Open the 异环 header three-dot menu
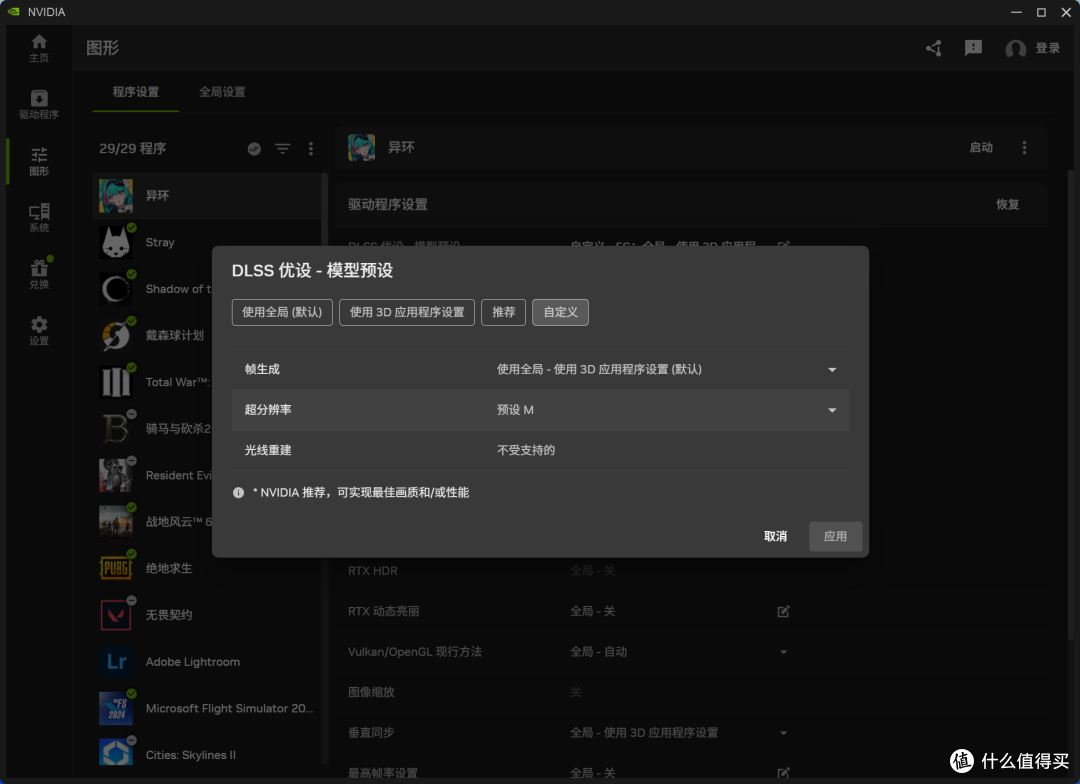The height and width of the screenshot is (784, 1080). tap(1024, 147)
